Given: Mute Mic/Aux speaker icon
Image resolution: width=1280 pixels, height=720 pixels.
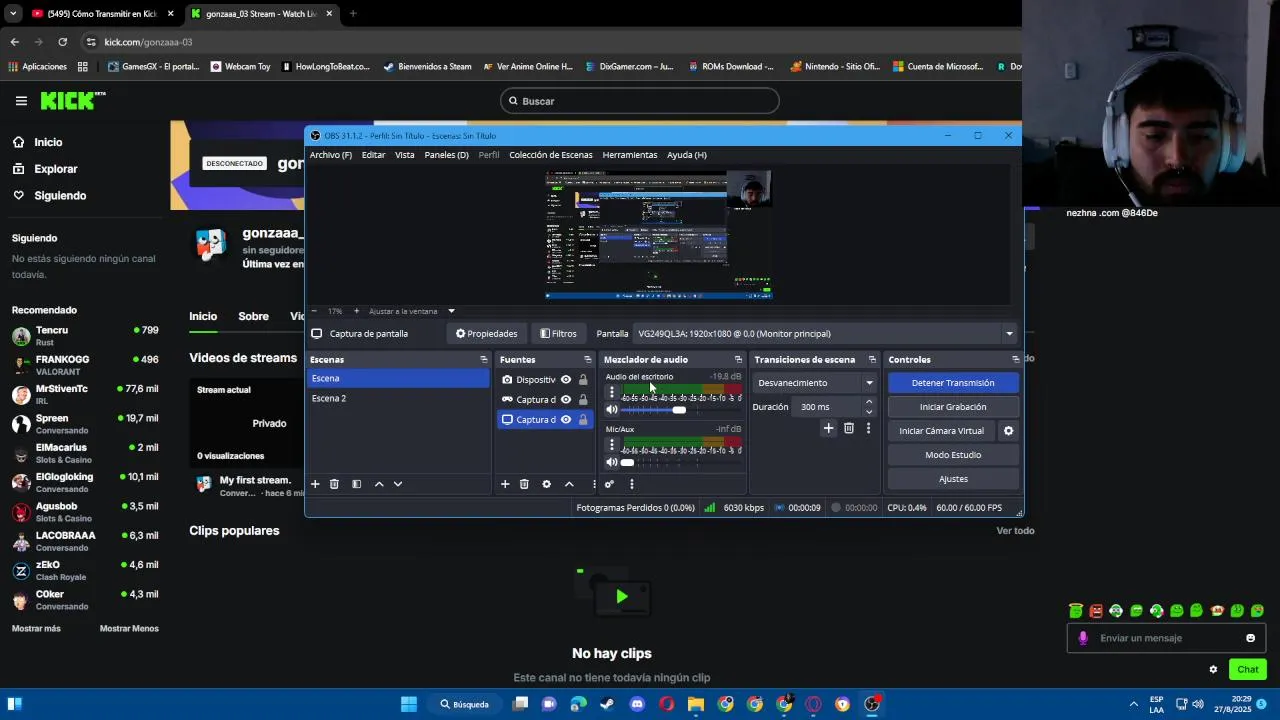Looking at the screenshot, I should pyautogui.click(x=612, y=462).
